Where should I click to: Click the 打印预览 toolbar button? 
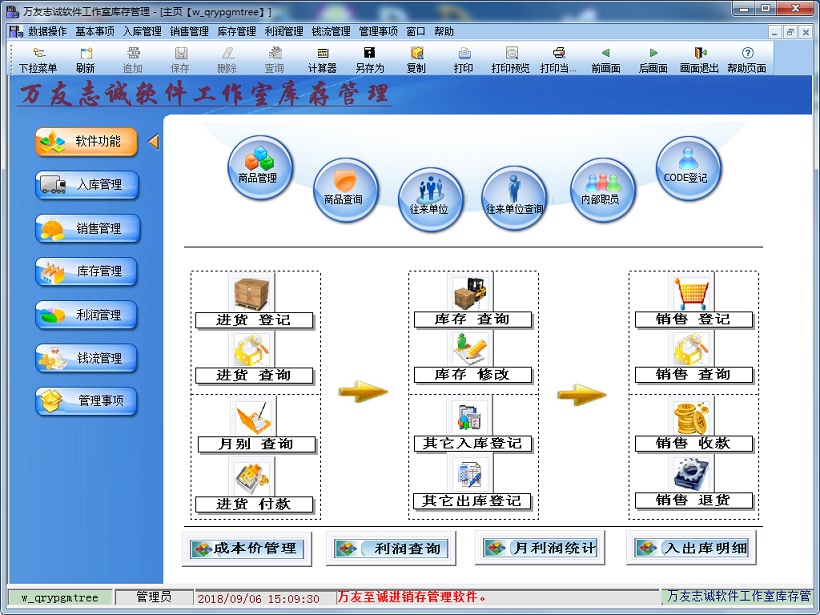tap(511, 60)
